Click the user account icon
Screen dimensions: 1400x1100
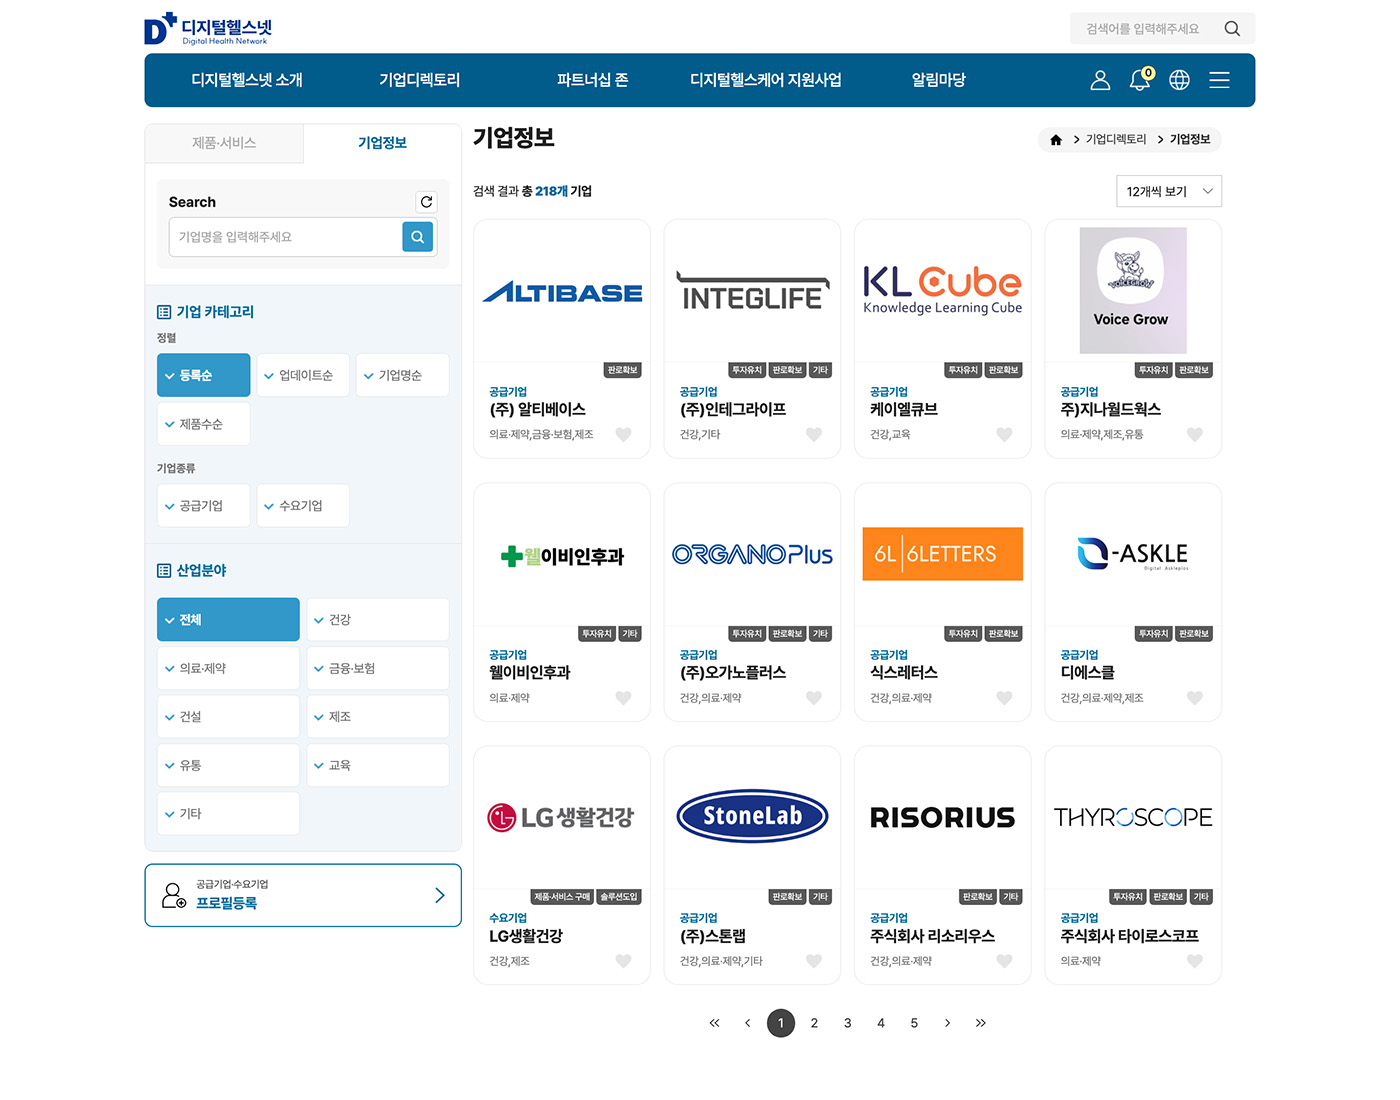pyautogui.click(x=1100, y=80)
